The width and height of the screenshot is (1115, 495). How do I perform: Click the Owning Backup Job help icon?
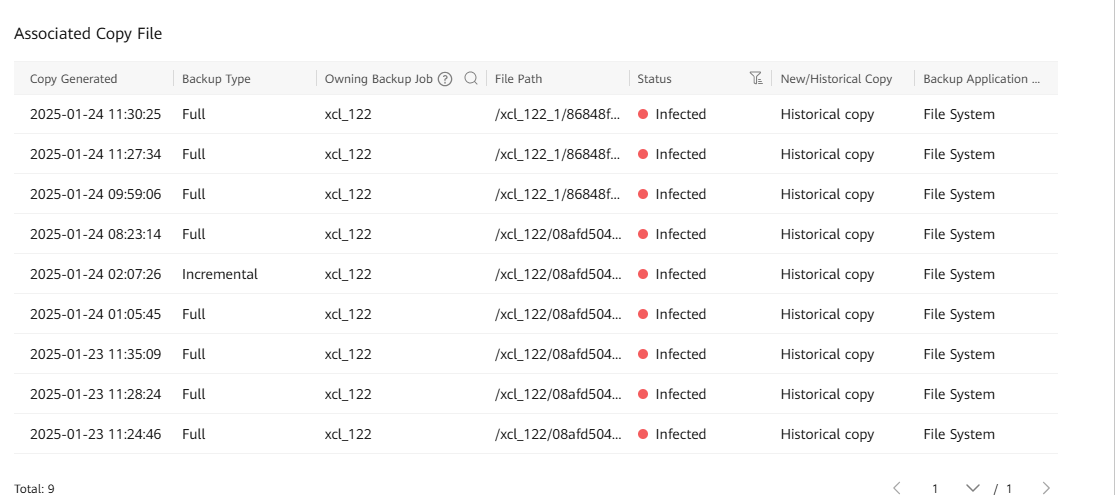pos(445,79)
